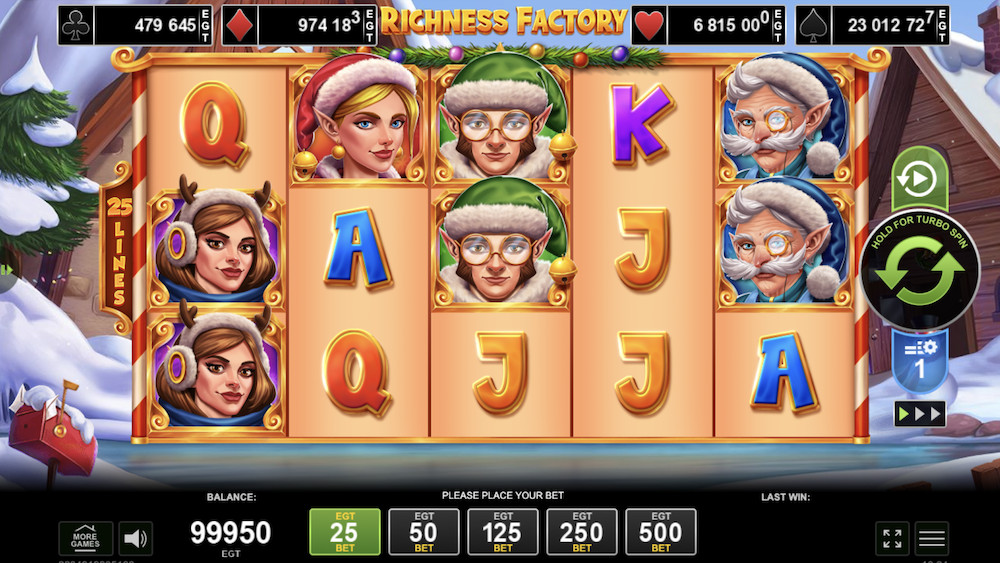The height and width of the screenshot is (563, 1000).
Task: Toggle the fast-forward speed arrows button
Action: pos(920,414)
